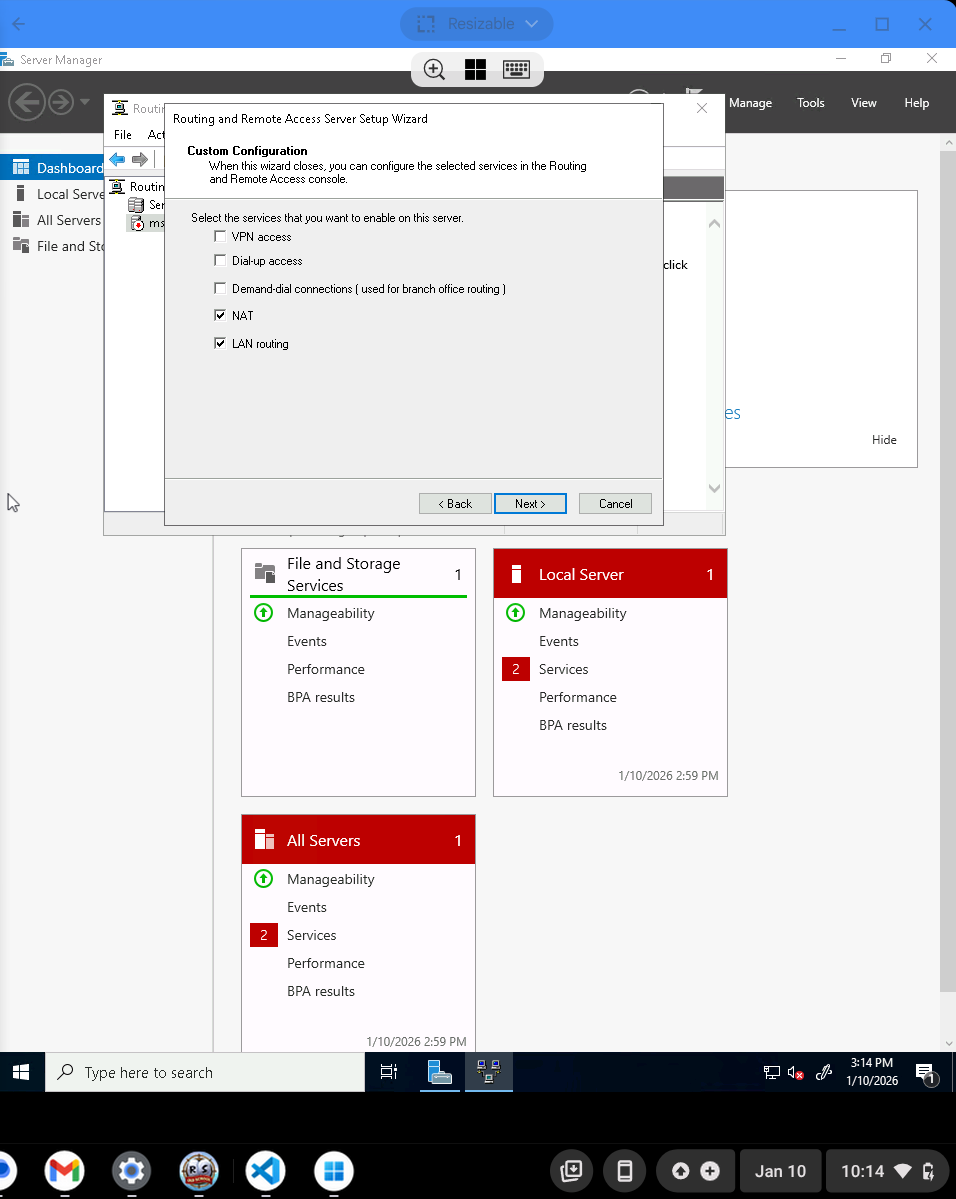Click the magnifier zoom icon in the floating overlay
Screen dimensions: 956x1199
(x=434, y=69)
